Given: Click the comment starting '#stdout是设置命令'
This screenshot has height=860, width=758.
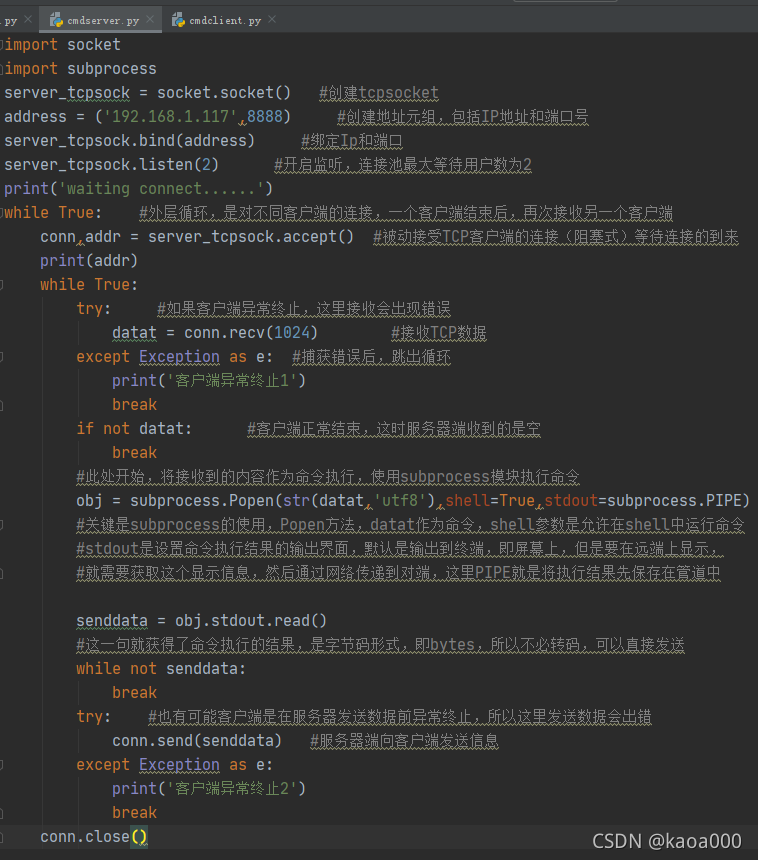Looking at the screenshot, I should tap(399, 549).
